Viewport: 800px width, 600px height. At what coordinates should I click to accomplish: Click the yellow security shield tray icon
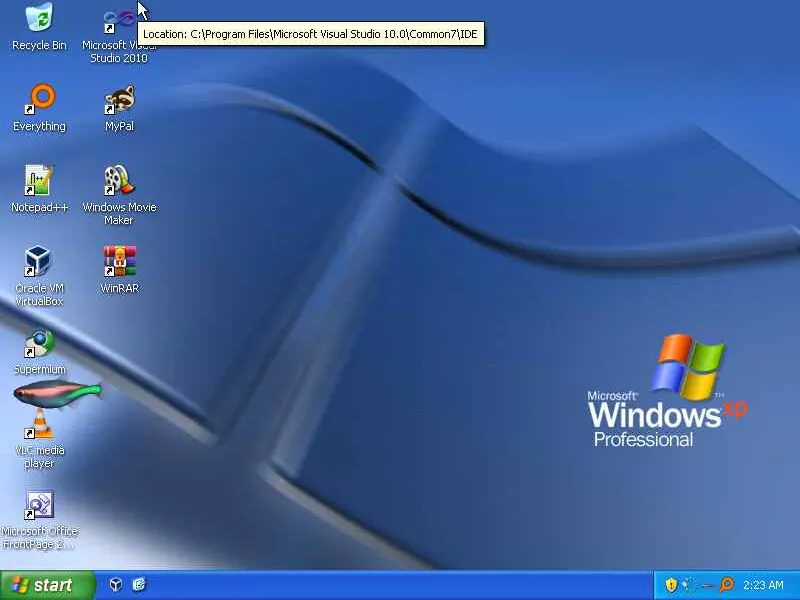[x=671, y=585]
